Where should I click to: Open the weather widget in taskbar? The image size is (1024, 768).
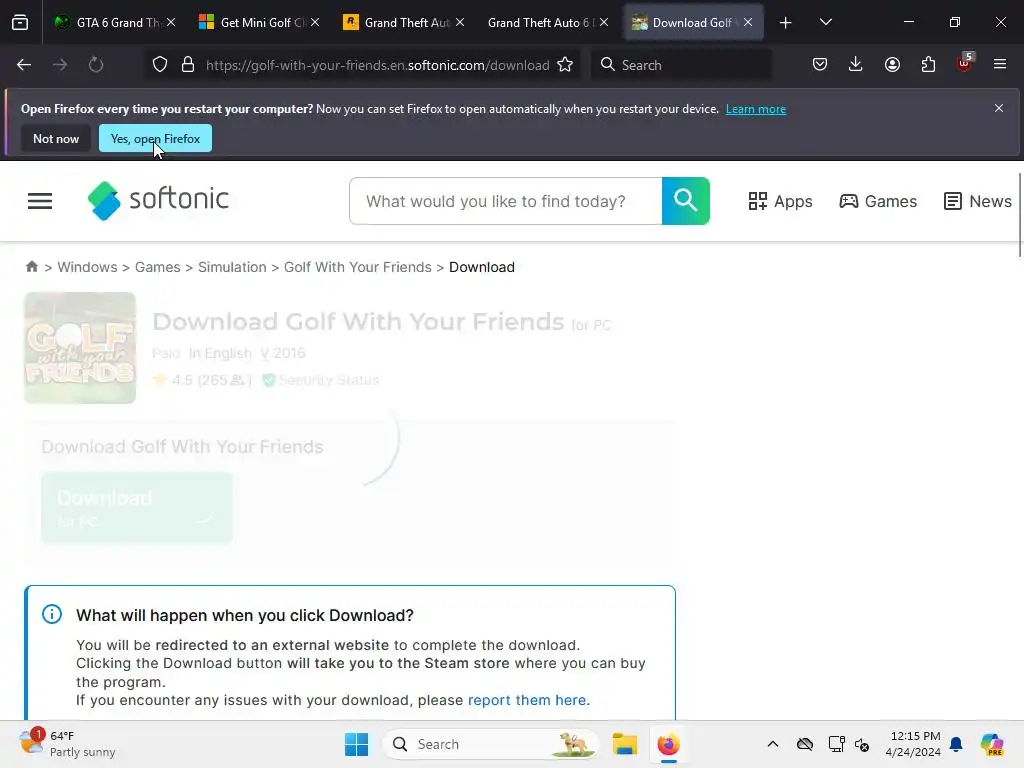(67, 744)
